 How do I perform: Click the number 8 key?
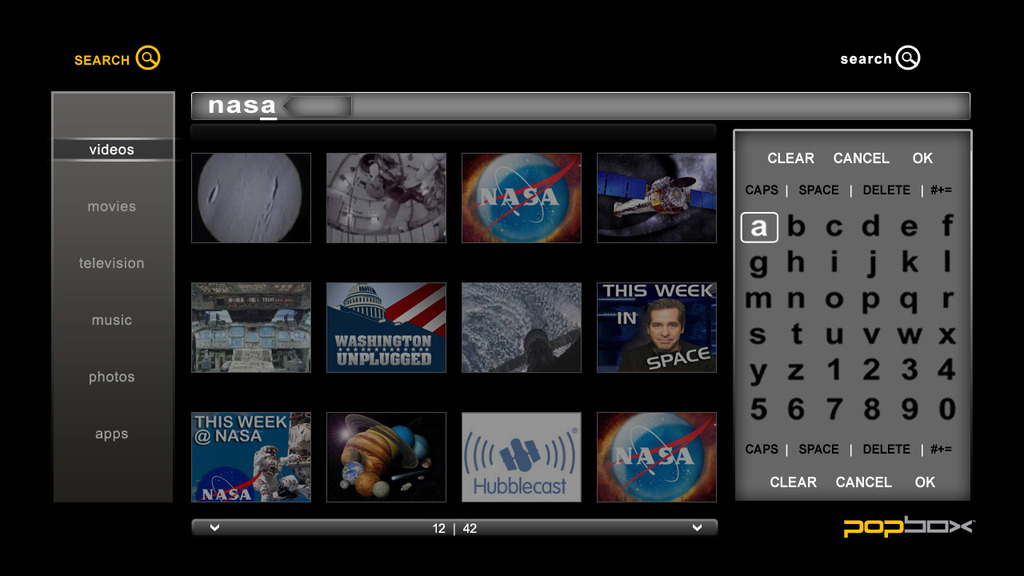871,409
